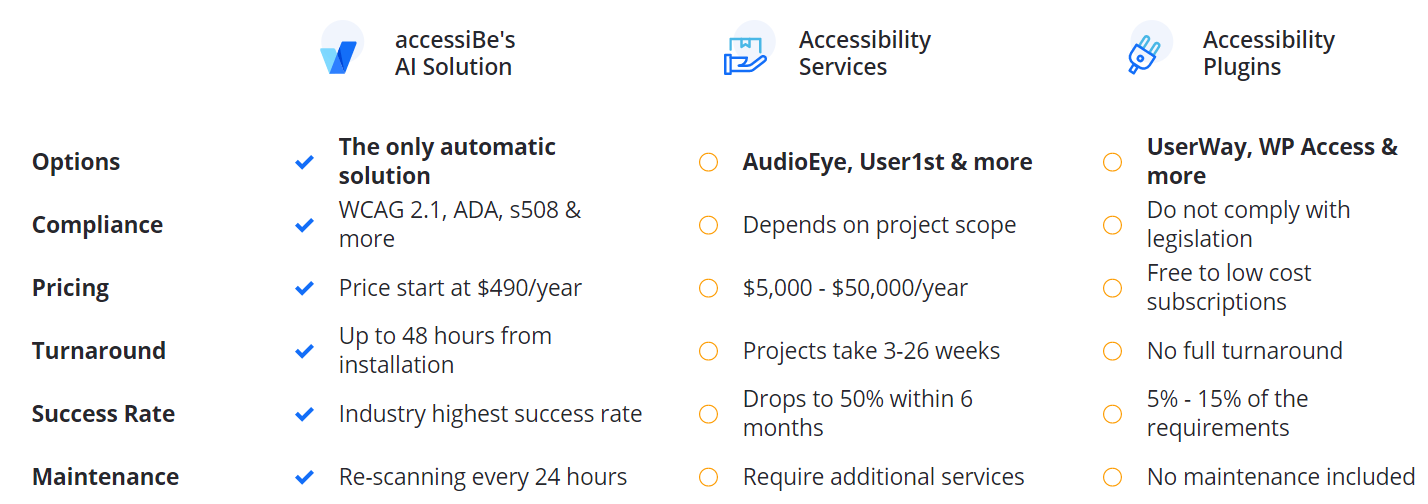Select circle next to 'No maintenance included'

[x=1112, y=477]
